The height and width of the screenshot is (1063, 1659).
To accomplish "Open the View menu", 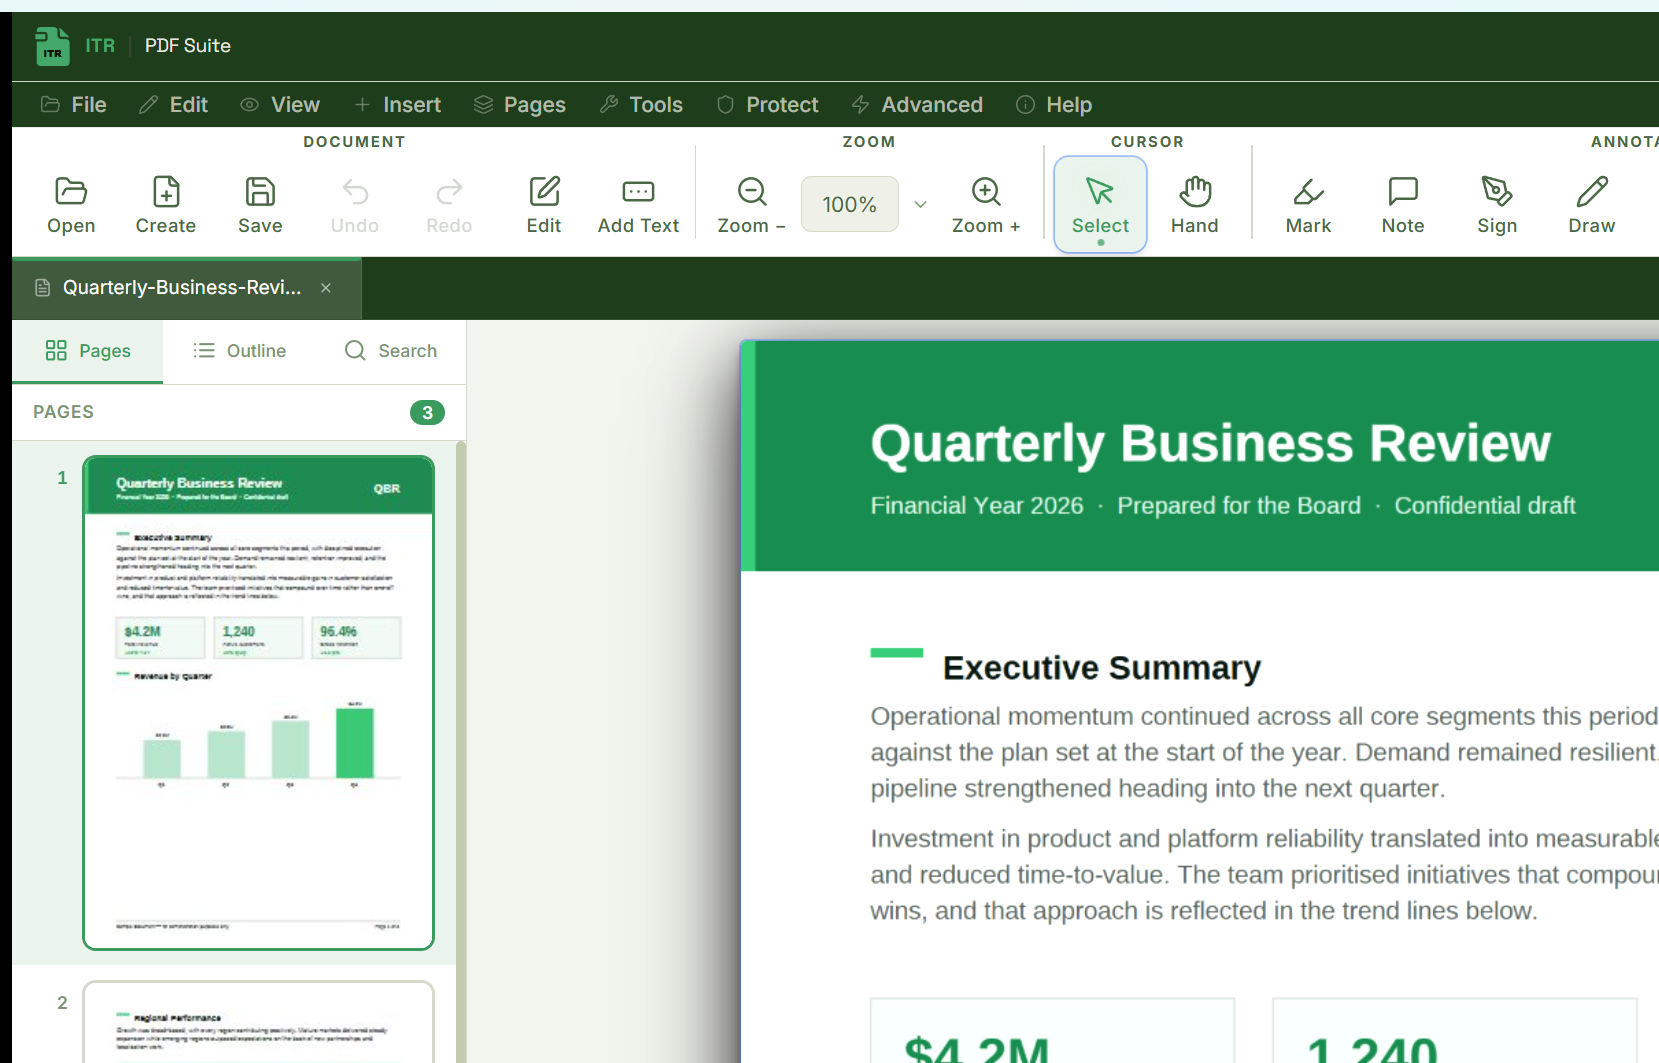I will pos(280,104).
